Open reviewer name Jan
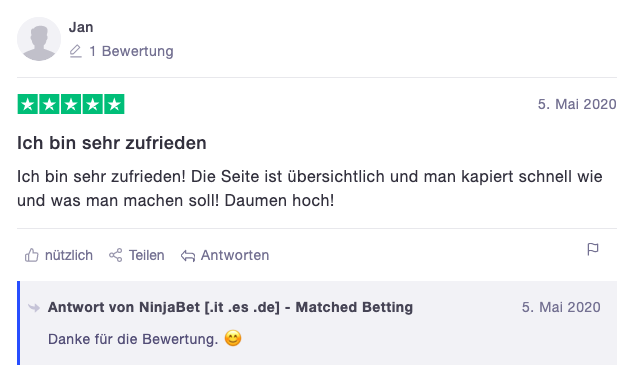634x381 pixels. coord(81,27)
